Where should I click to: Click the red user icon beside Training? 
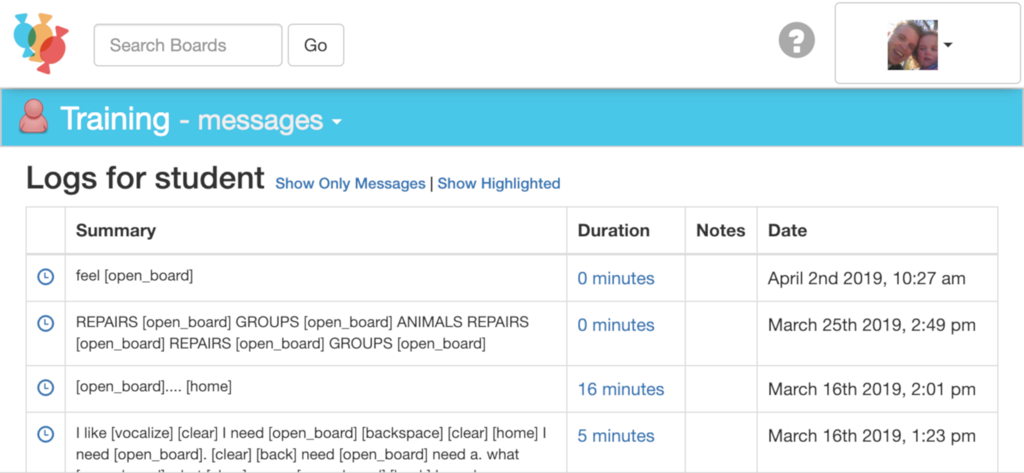pos(33,117)
